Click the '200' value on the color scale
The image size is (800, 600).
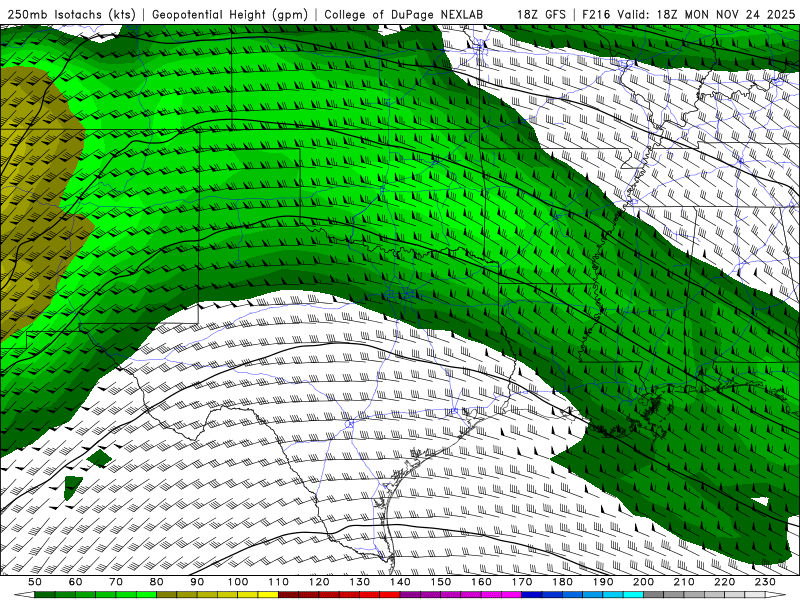tap(643, 582)
